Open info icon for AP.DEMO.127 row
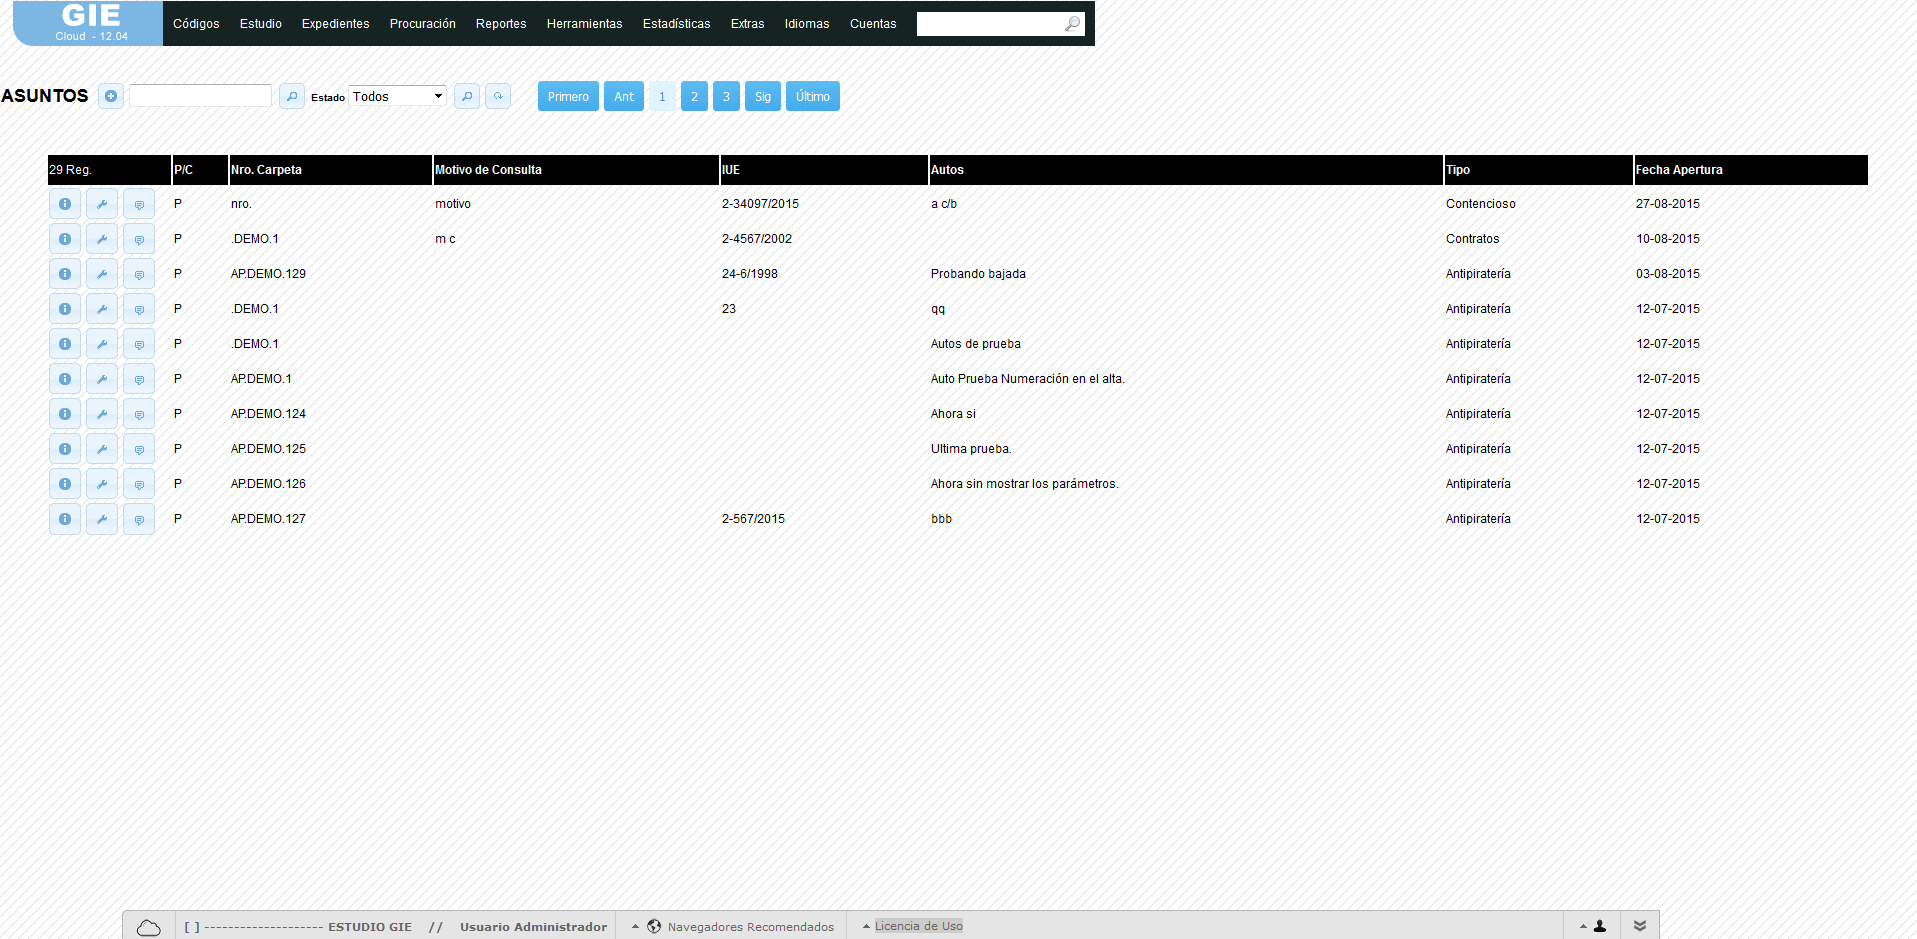1917x939 pixels. tap(65, 519)
